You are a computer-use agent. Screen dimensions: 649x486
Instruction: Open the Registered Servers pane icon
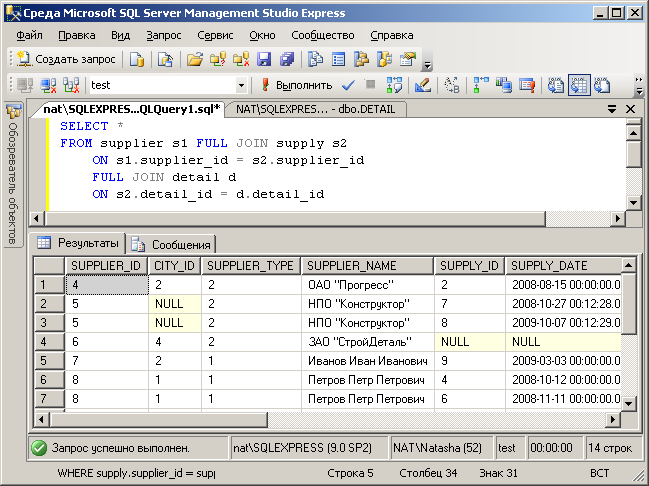(316, 59)
